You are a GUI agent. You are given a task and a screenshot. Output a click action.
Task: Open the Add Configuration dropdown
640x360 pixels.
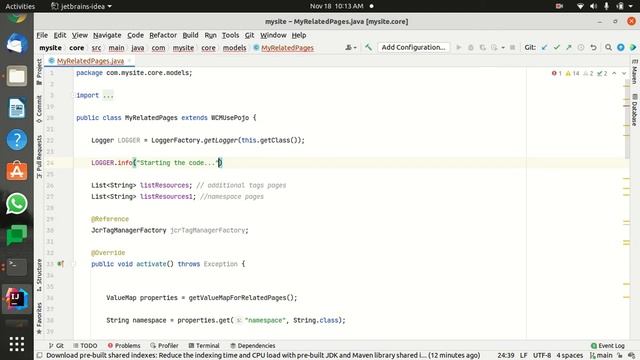tap(413, 47)
